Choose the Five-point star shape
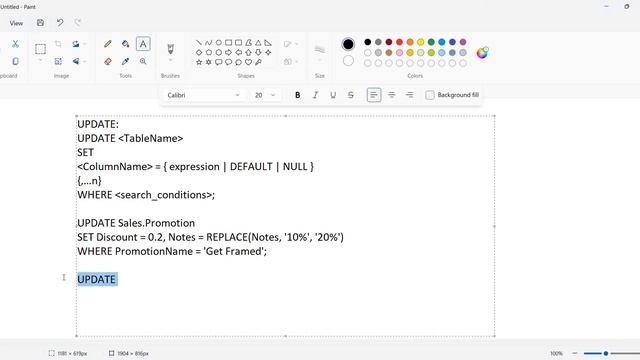 tap(199, 62)
